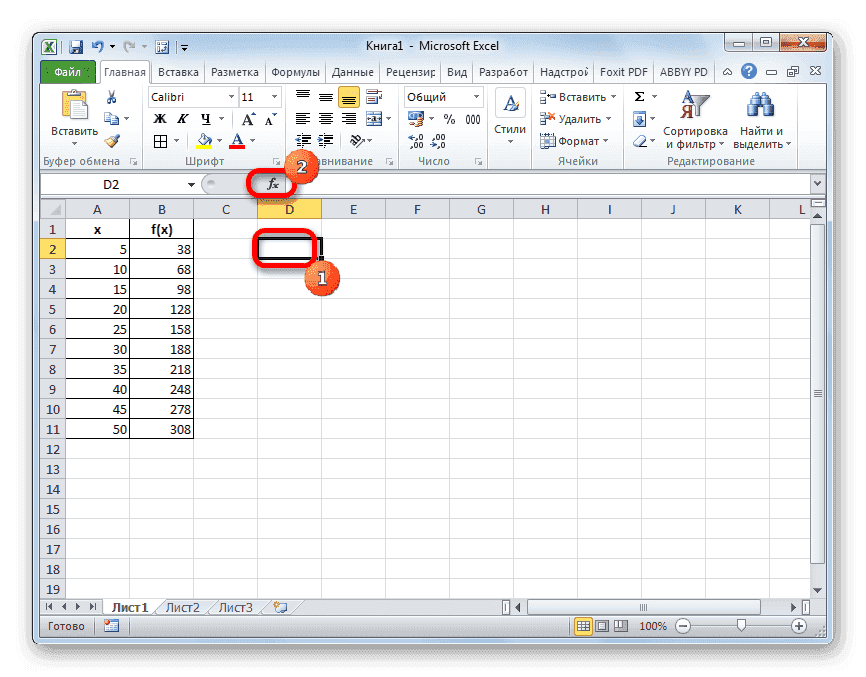The width and height of the screenshot is (866, 677).
Task: Switch to sheet Лист2
Action: [x=185, y=606]
